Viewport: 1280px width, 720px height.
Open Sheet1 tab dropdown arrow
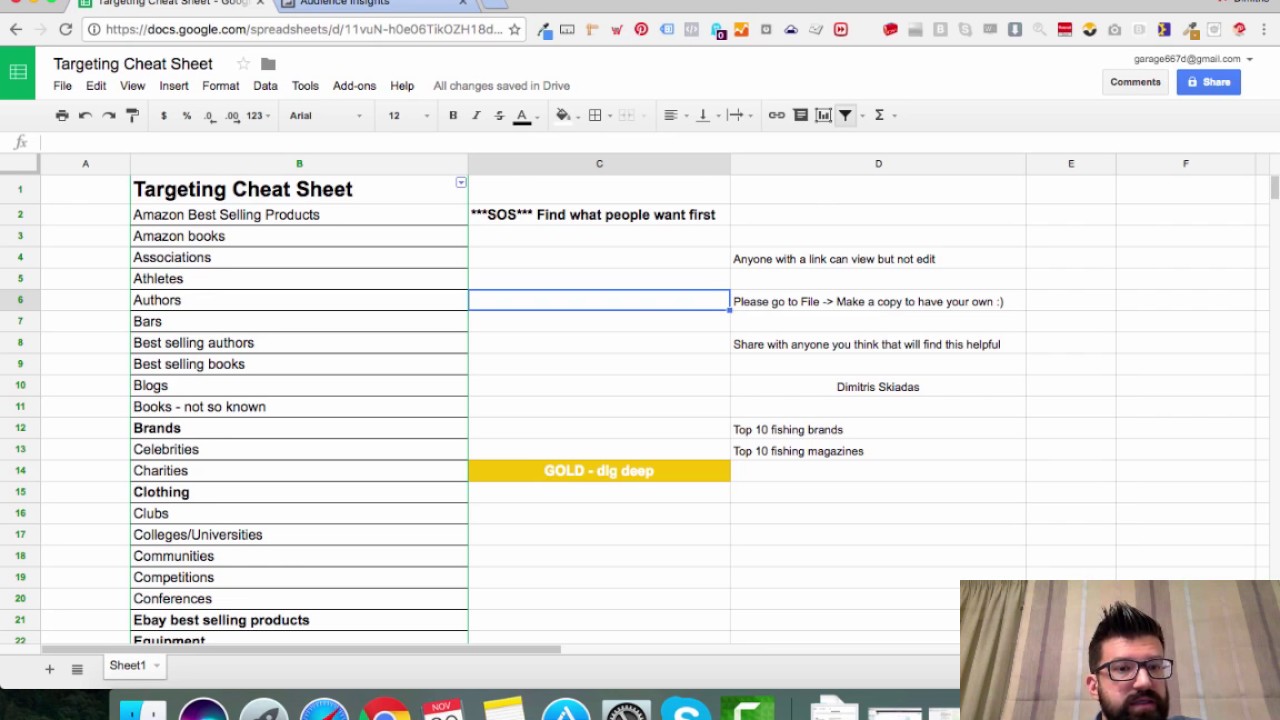click(x=157, y=666)
